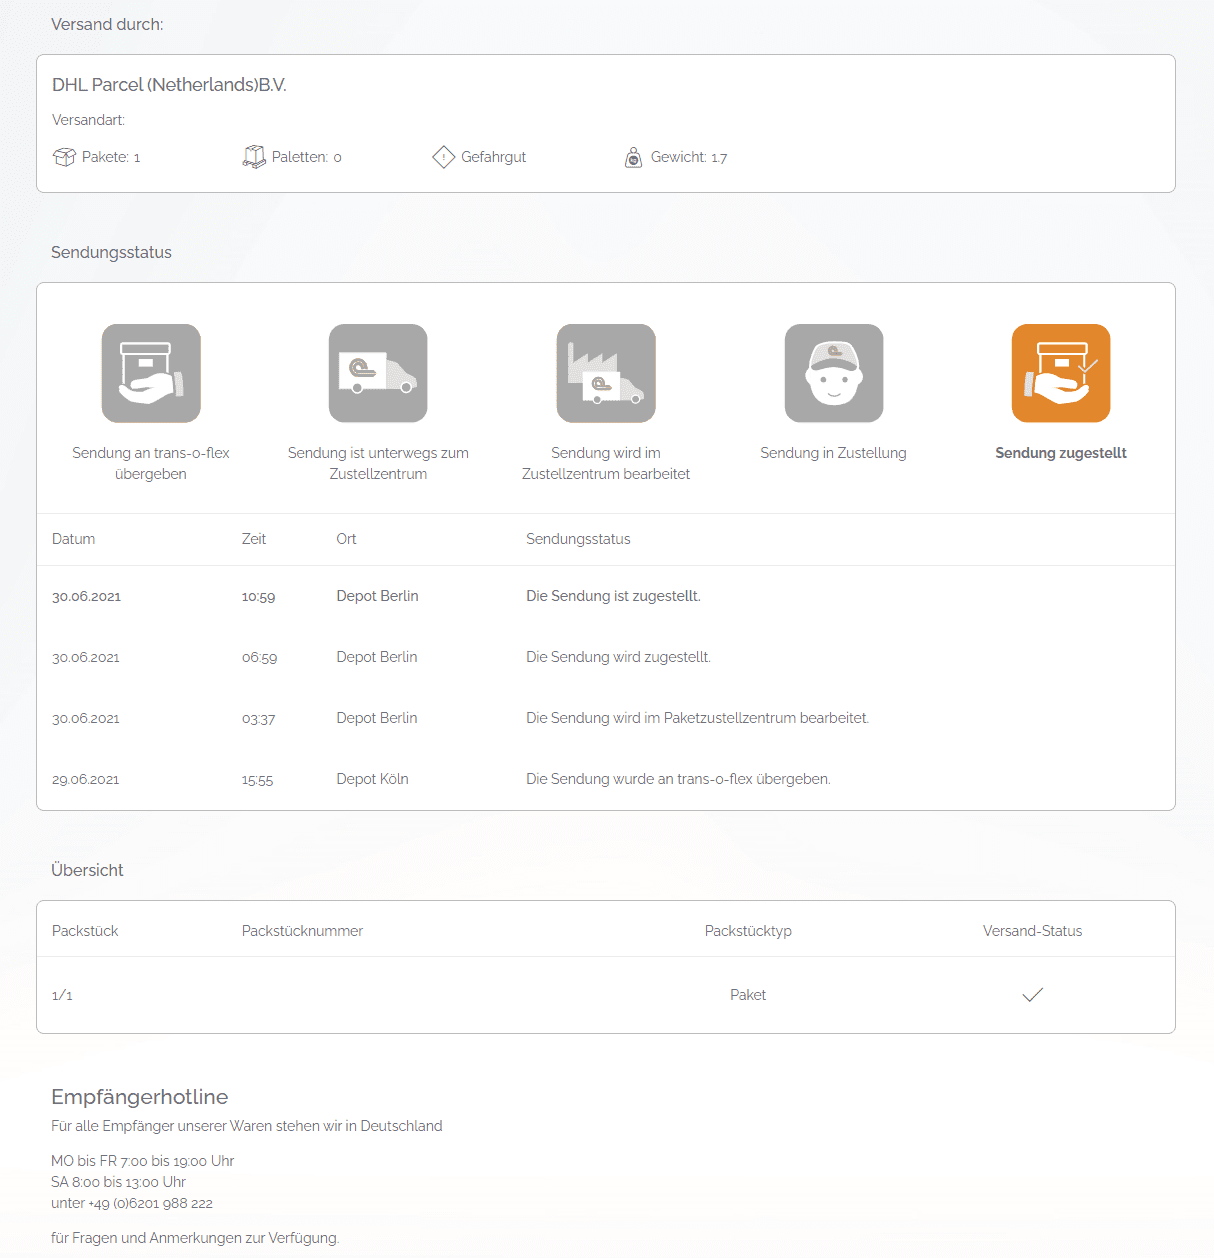The image size is (1214, 1258).
Task: Click the 'DHL Parcel (Netherlands)B.V.' carrier name
Action: click(x=169, y=85)
